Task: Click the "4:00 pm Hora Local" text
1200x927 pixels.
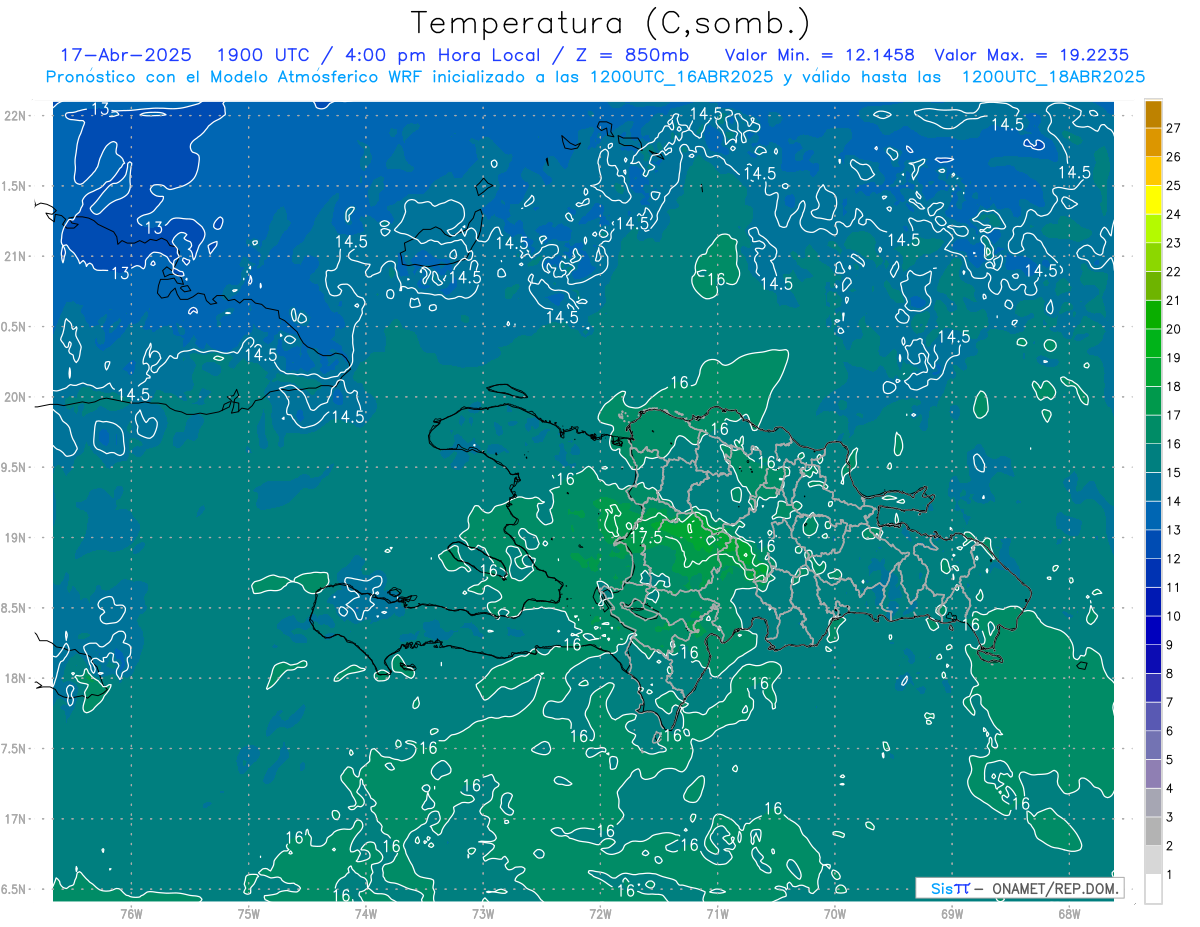Action: point(441,55)
